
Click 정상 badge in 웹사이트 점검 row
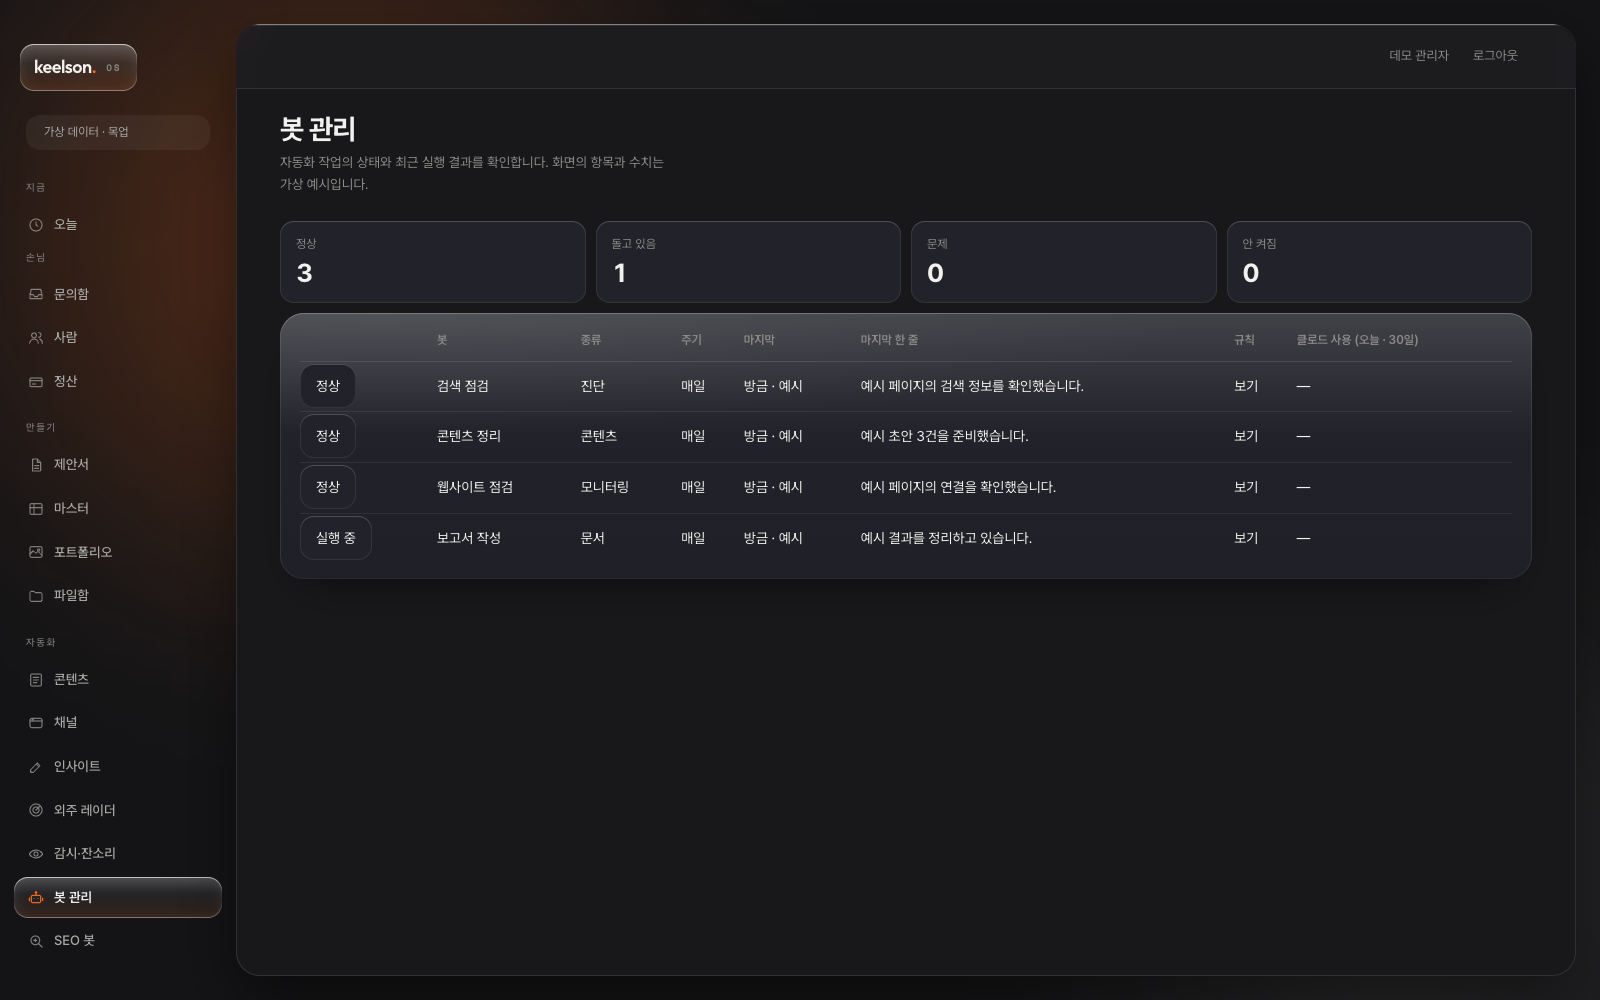click(328, 487)
